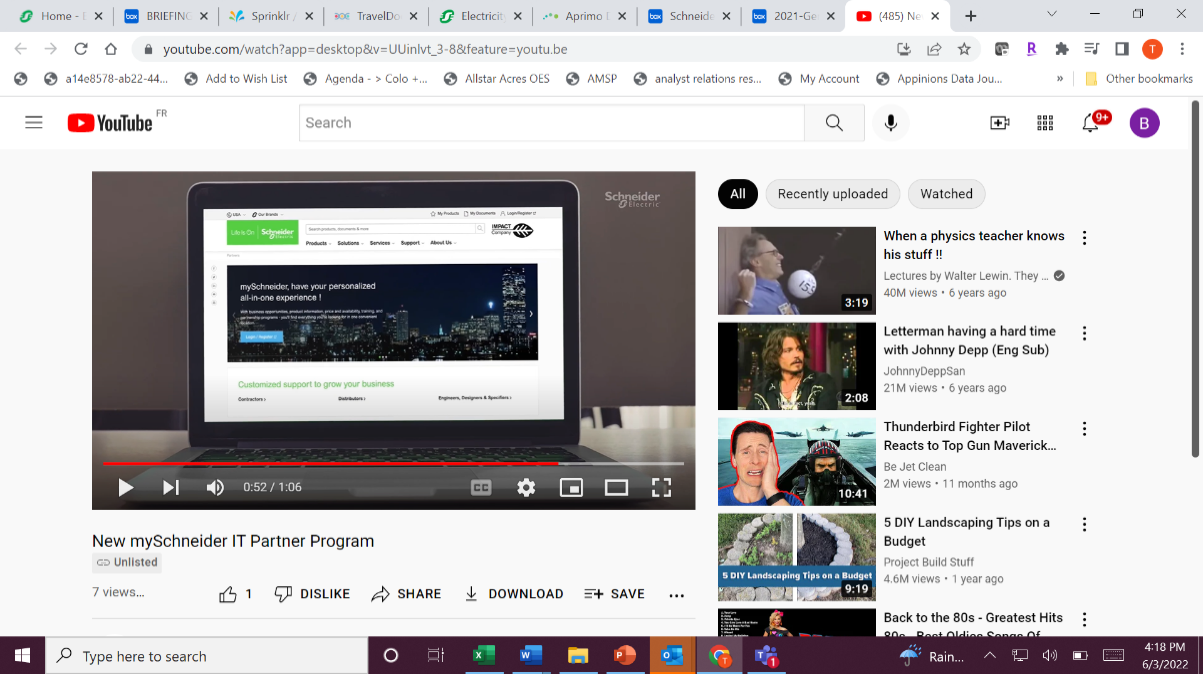The width and height of the screenshot is (1203, 674).
Task: Toggle closed captions on the player
Action: [x=481, y=487]
